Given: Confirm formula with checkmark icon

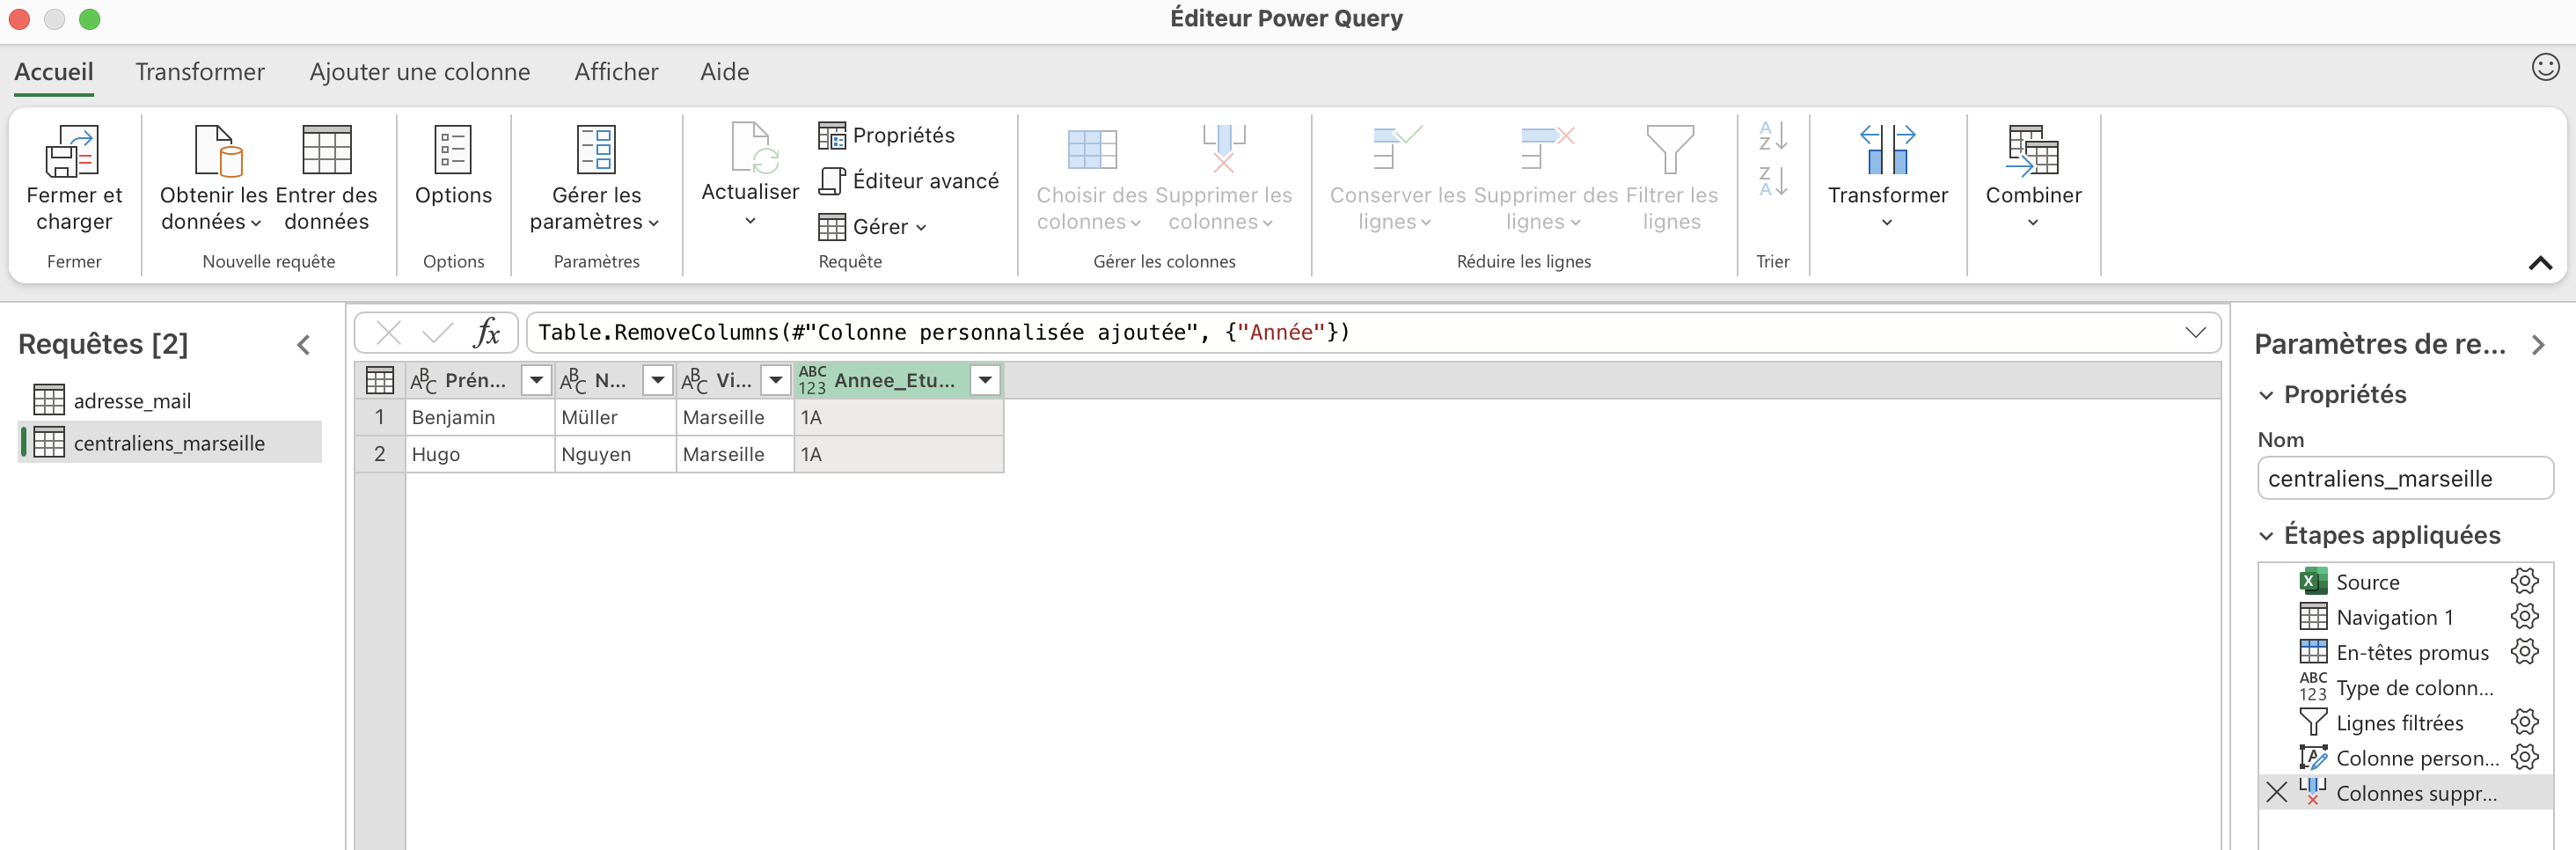Looking at the screenshot, I should (x=437, y=332).
